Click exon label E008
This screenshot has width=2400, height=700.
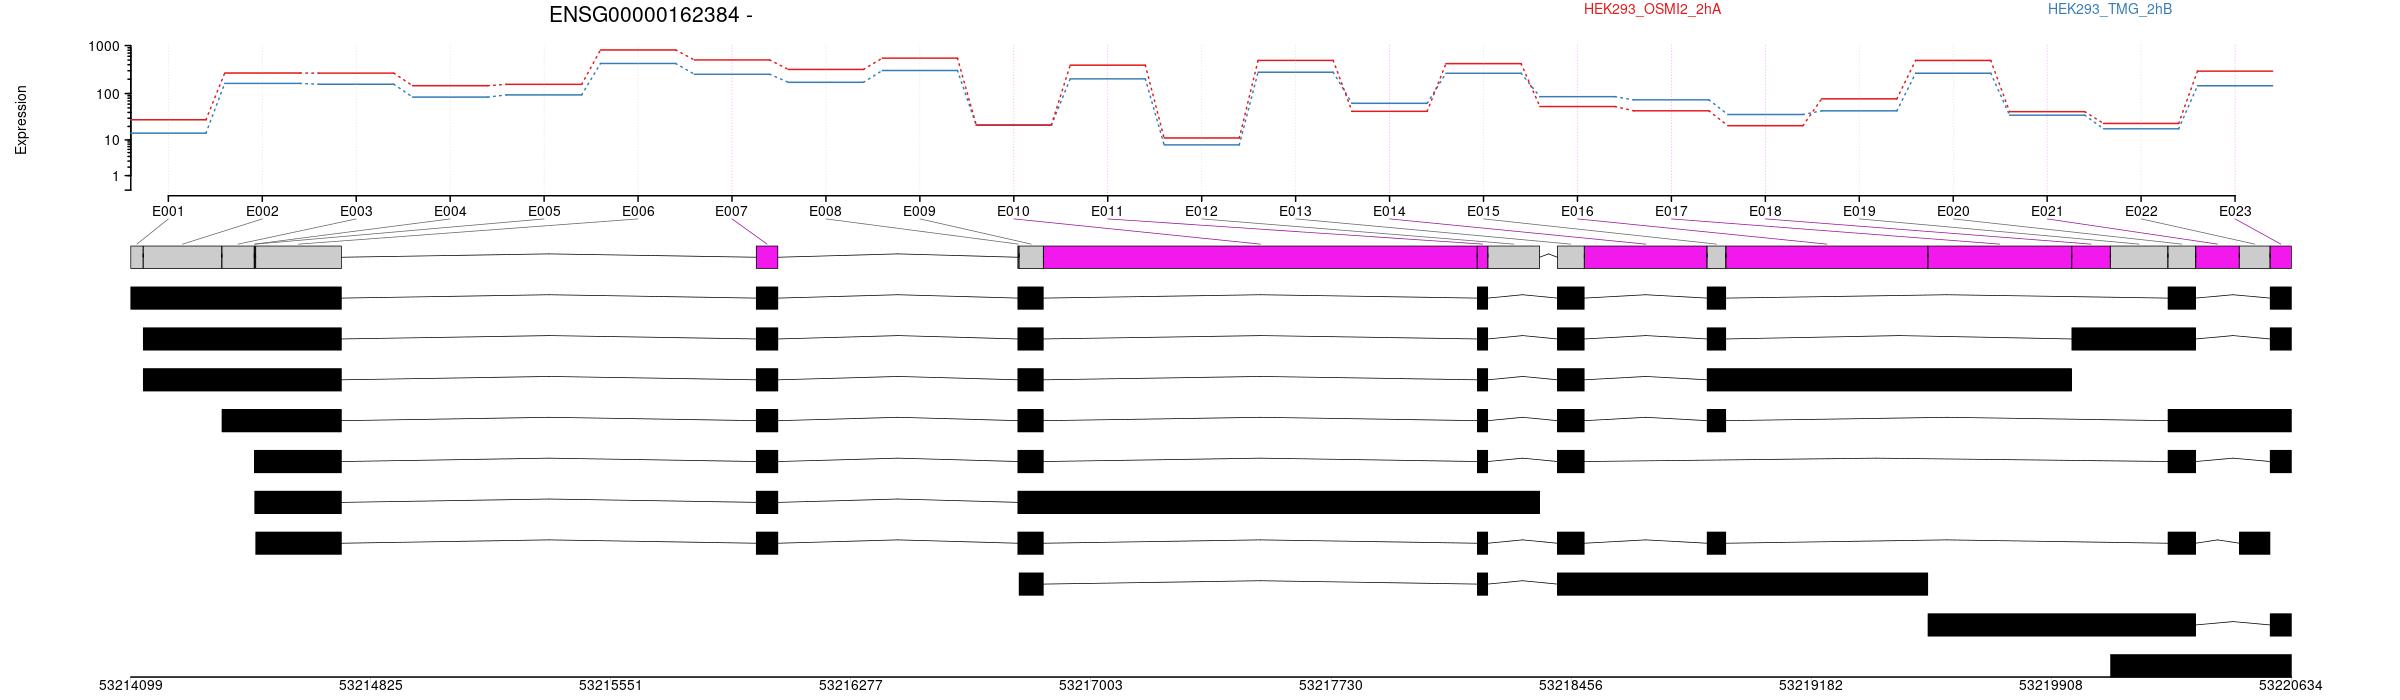[x=825, y=211]
